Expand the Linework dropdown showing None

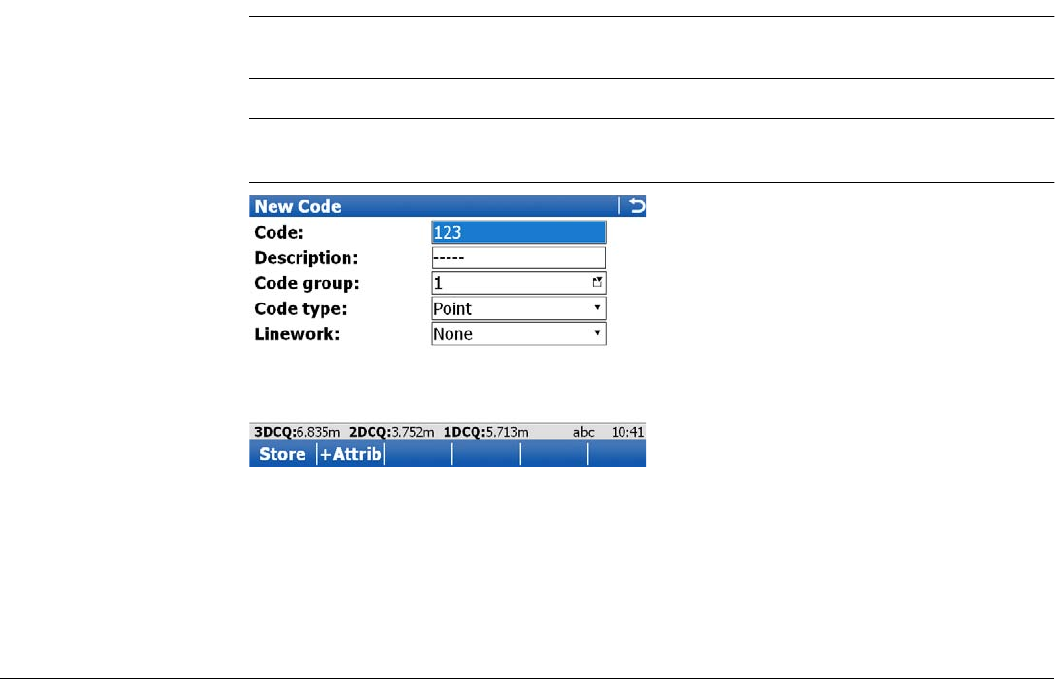click(x=519, y=334)
